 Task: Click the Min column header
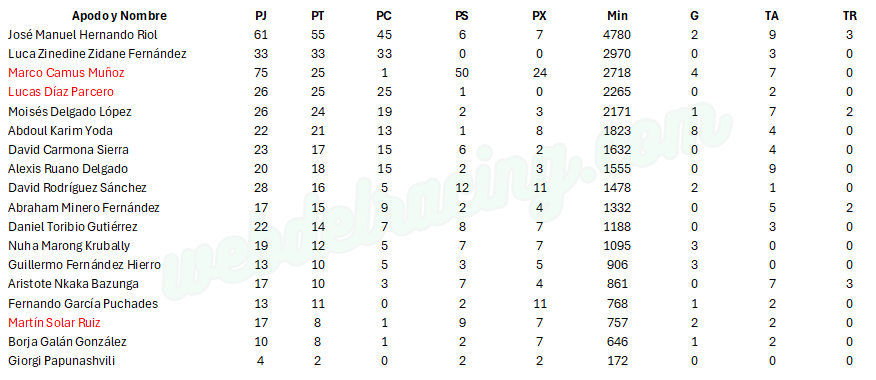click(617, 16)
